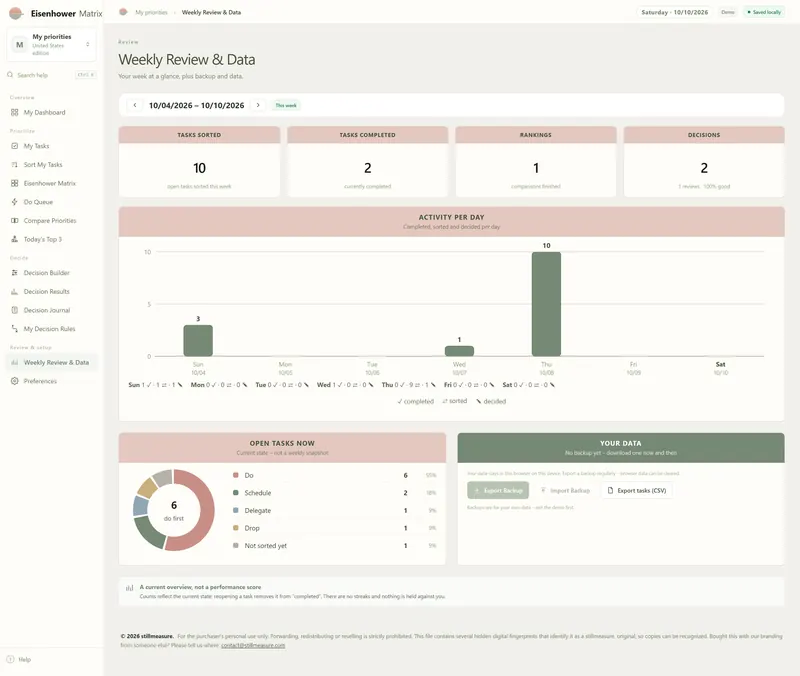This screenshot has height=676, width=800.
Task: Go to next week with right chevron
Action: (x=258, y=105)
